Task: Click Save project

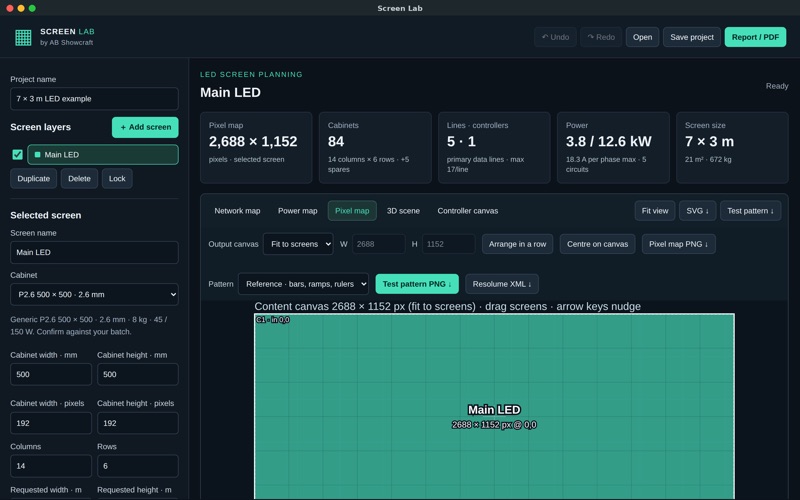Action: [692, 37]
